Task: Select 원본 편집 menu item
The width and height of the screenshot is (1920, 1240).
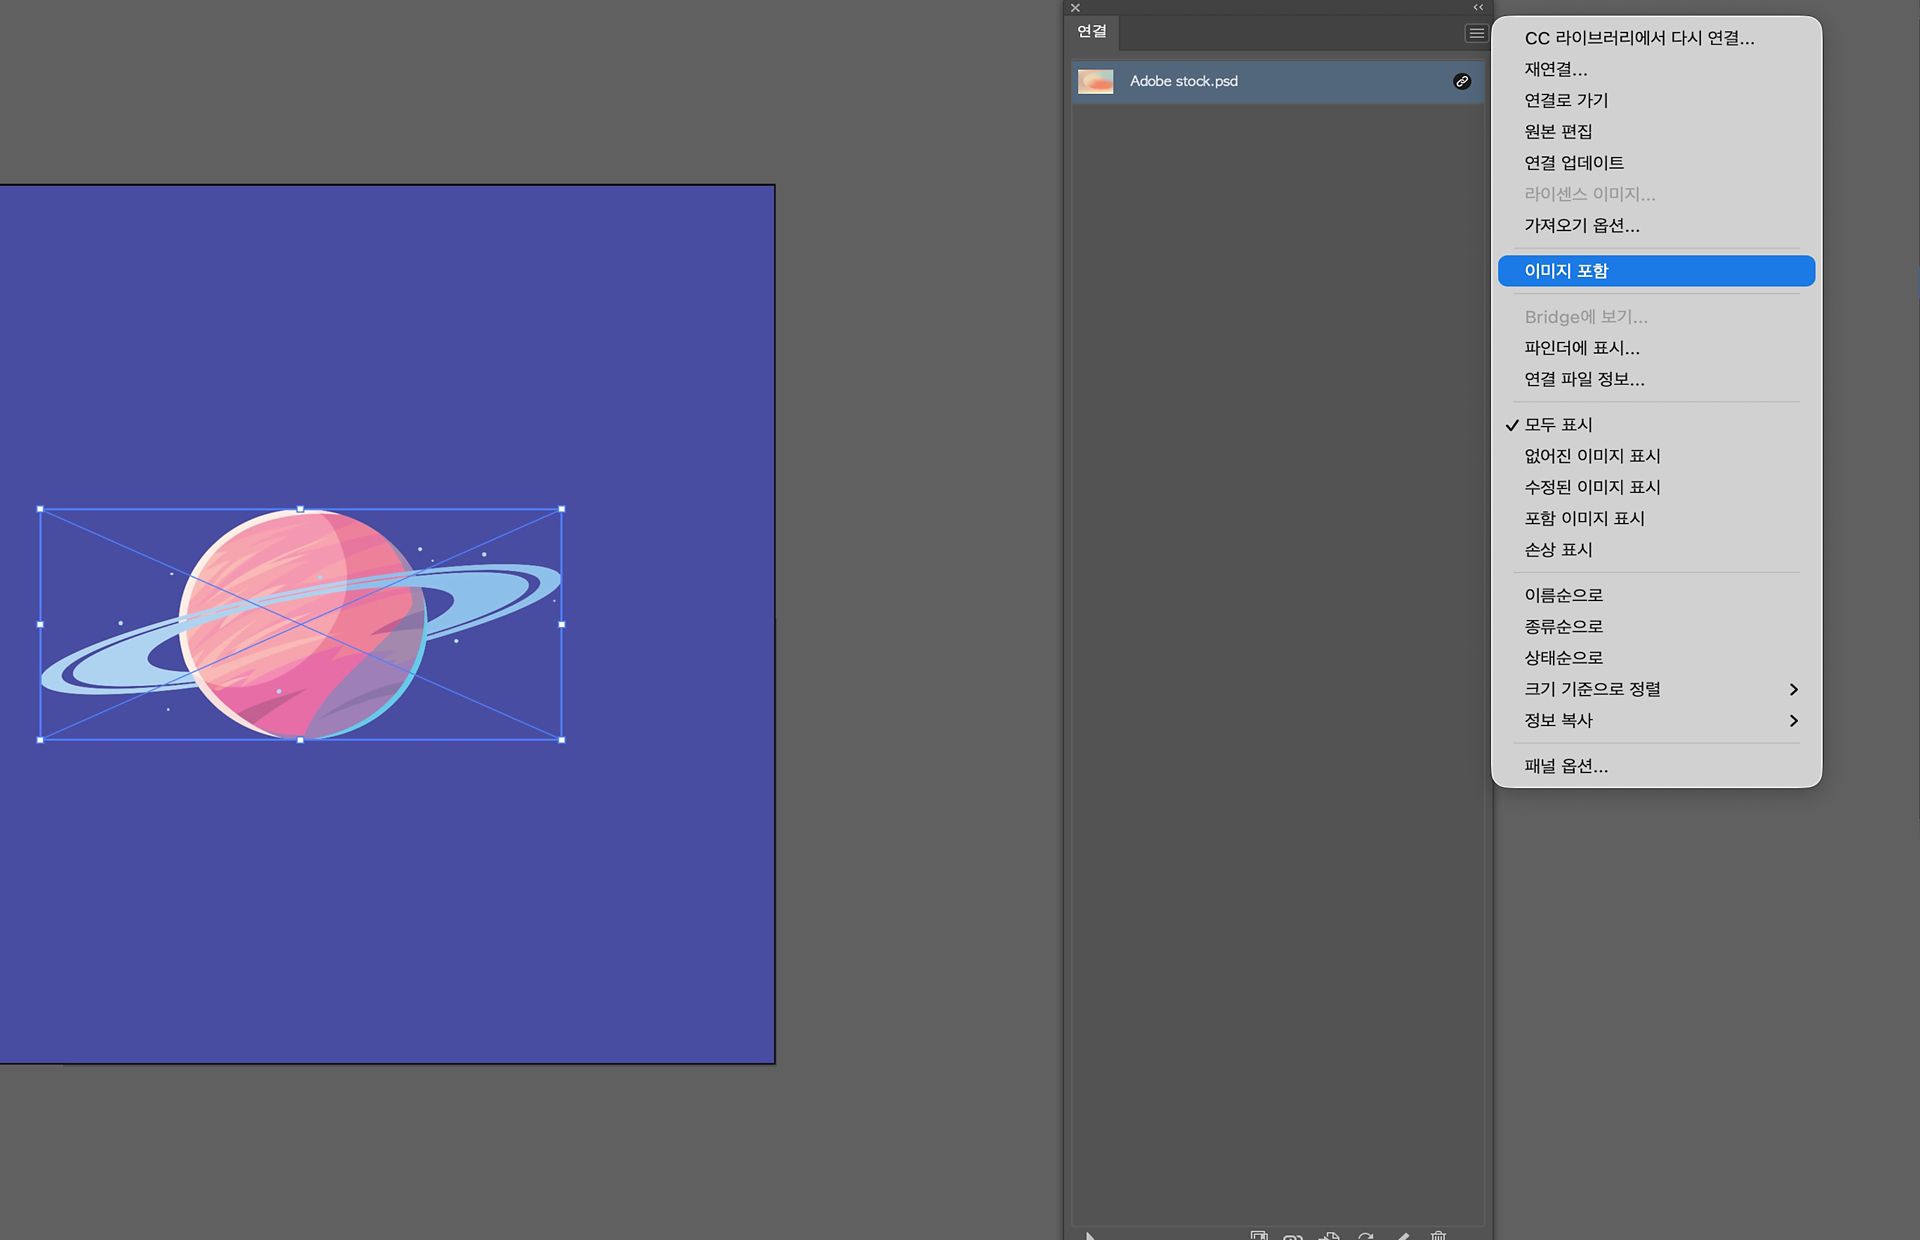Action: click(1656, 131)
